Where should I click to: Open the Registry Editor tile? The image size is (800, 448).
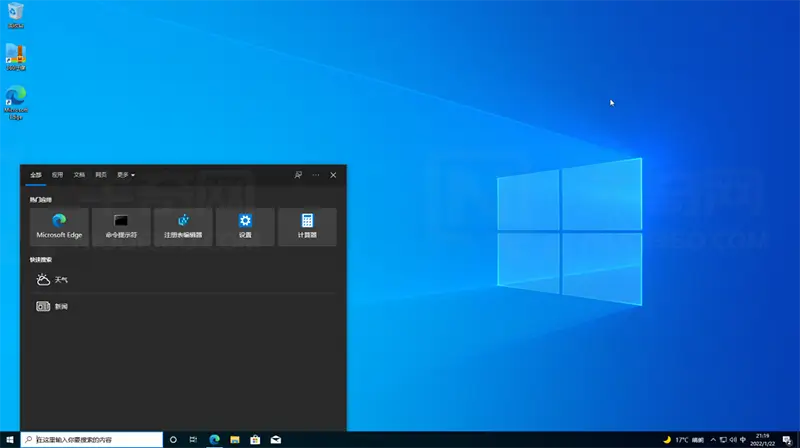click(x=183, y=227)
